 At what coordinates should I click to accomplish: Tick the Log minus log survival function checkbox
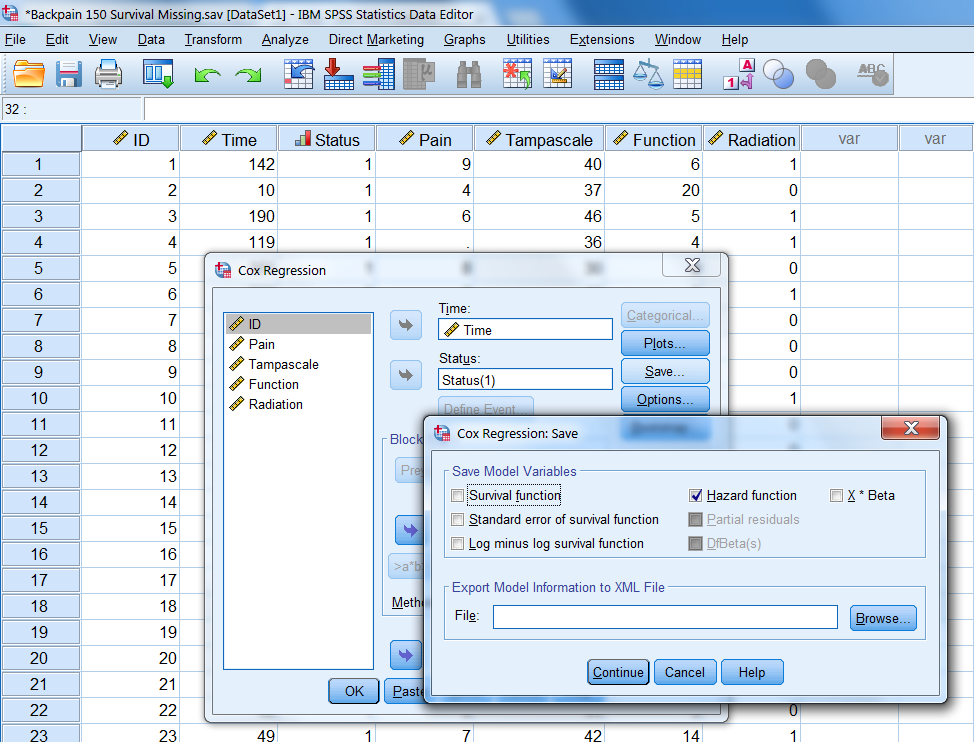tap(458, 544)
